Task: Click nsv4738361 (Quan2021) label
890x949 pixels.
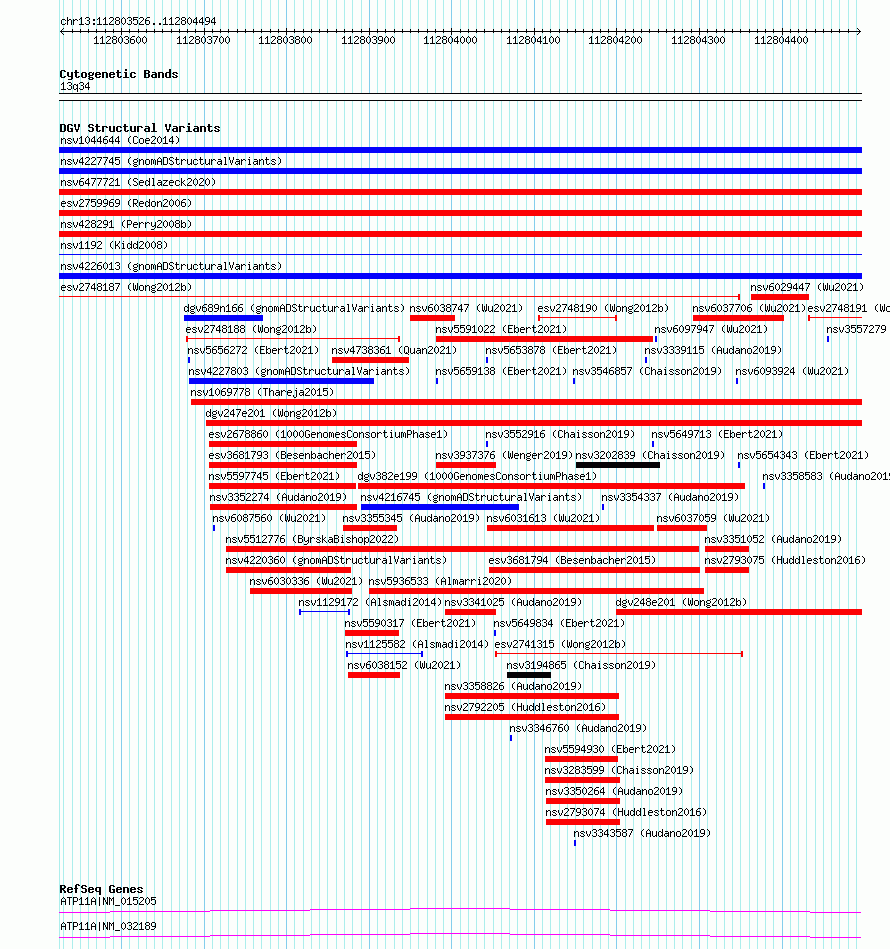Action: coord(394,350)
